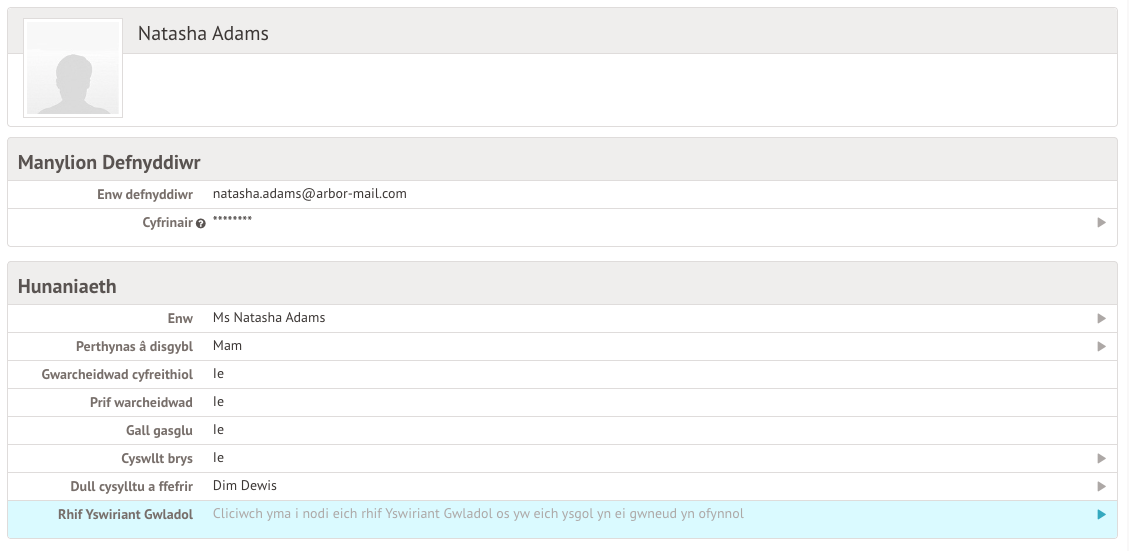Click the email natasha.adams@arbor-mail.com
This screenshot has width=1129, height=551.
(x=309, y=194)
